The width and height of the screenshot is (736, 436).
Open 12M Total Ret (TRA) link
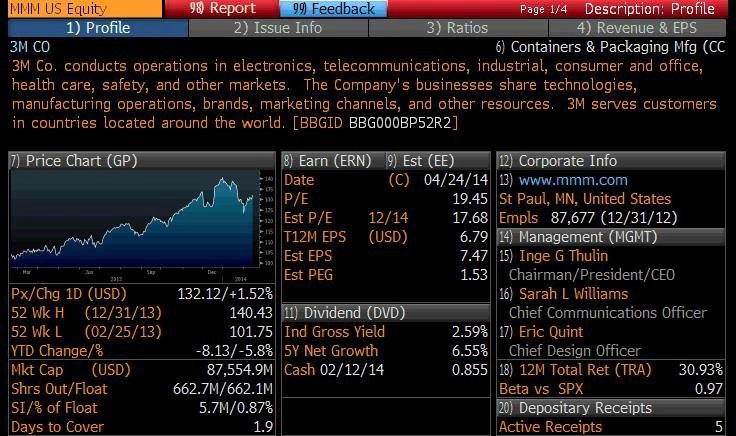coord(580,369)
